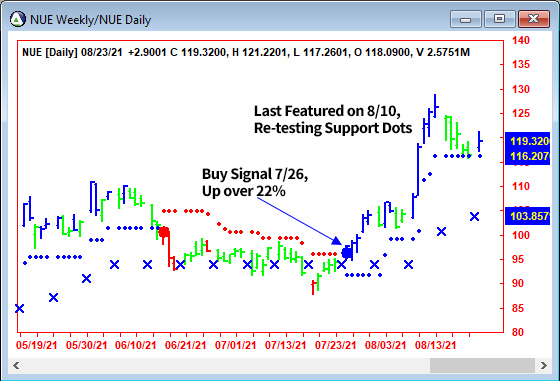This screenshot has height=381, width=560.
Task: Click the 95 price axis label
Action: coord(518,260)
